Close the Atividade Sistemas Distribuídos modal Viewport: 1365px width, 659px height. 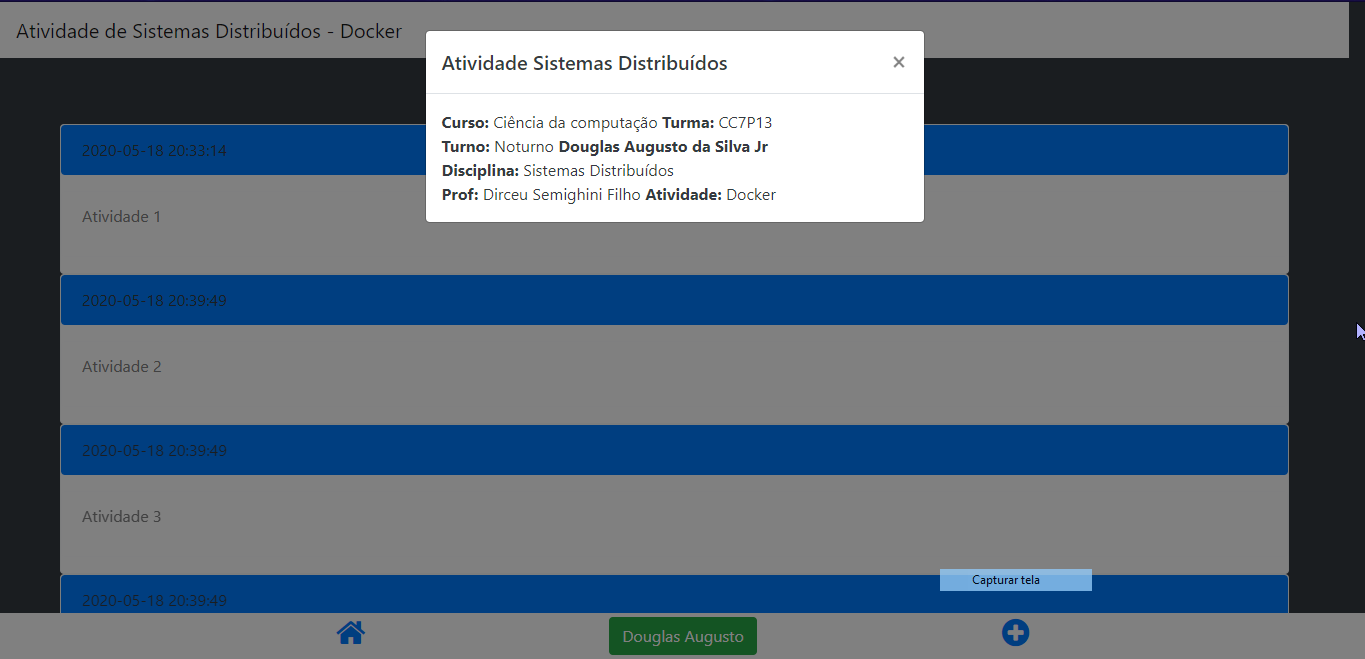(898, 63)
